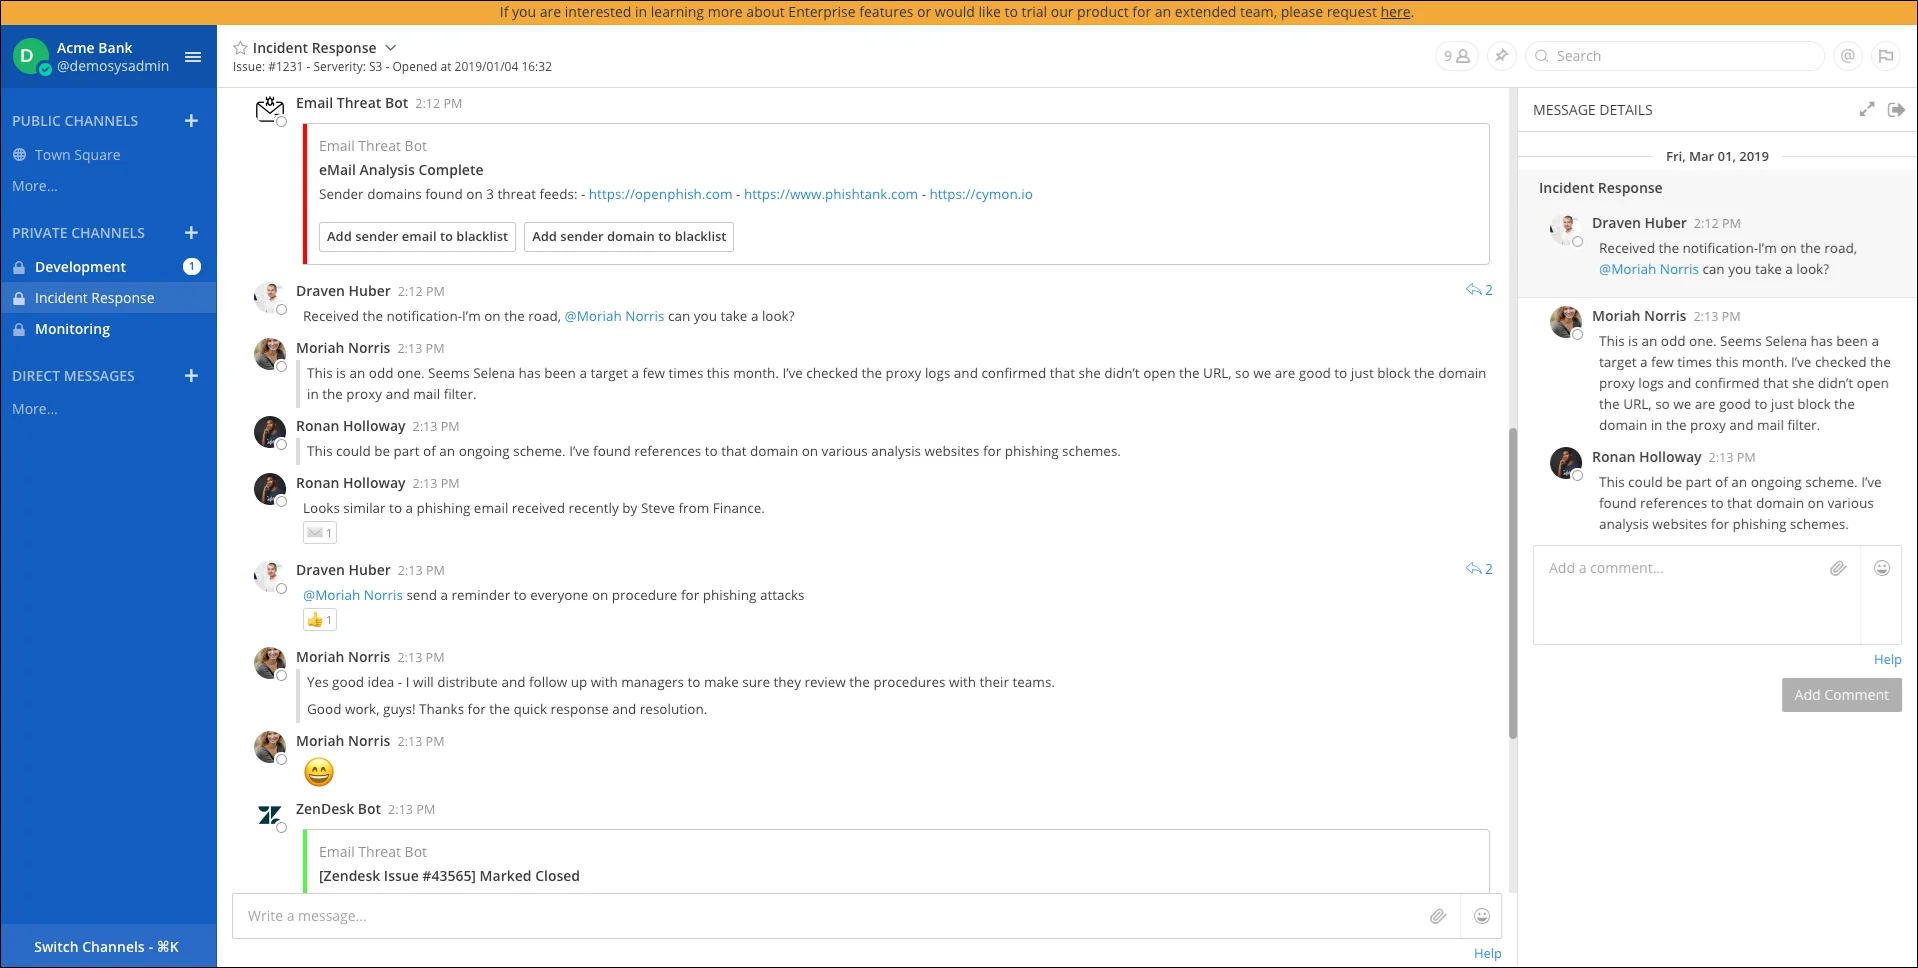Viewport: 1918px width, 968px height.
Task: Start a new direct message
Action: point(192,376)
